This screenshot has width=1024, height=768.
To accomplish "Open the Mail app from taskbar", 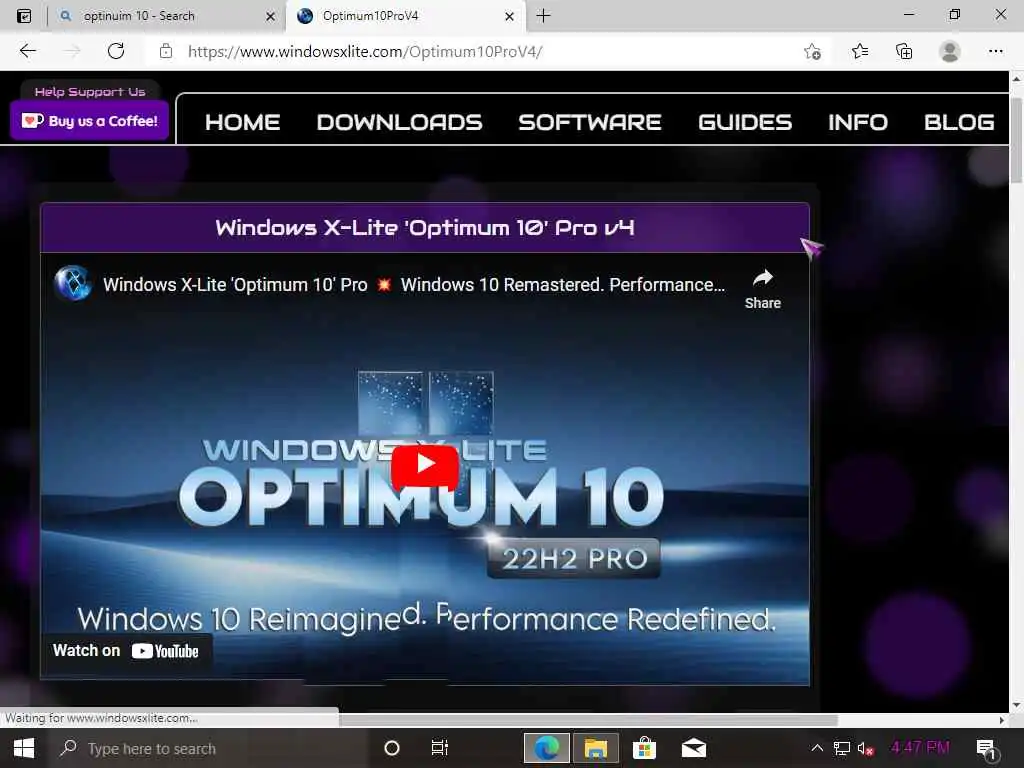I will [x=694, y=748].
